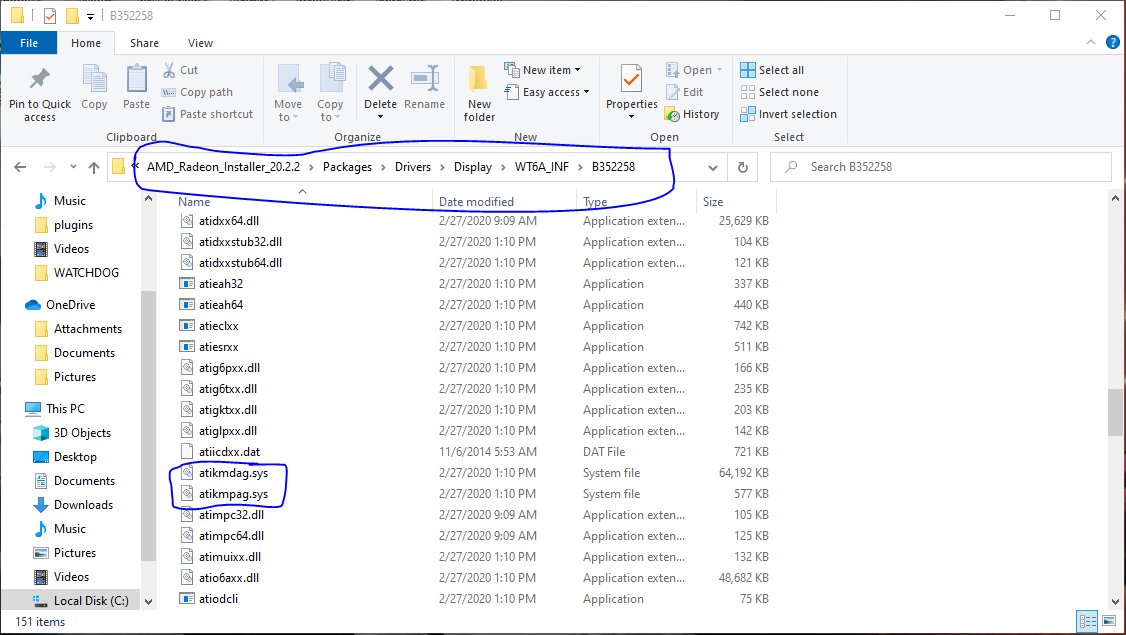Switch to the Share ribbon tab
This screenshot has height=635, width=1126.
144,43
